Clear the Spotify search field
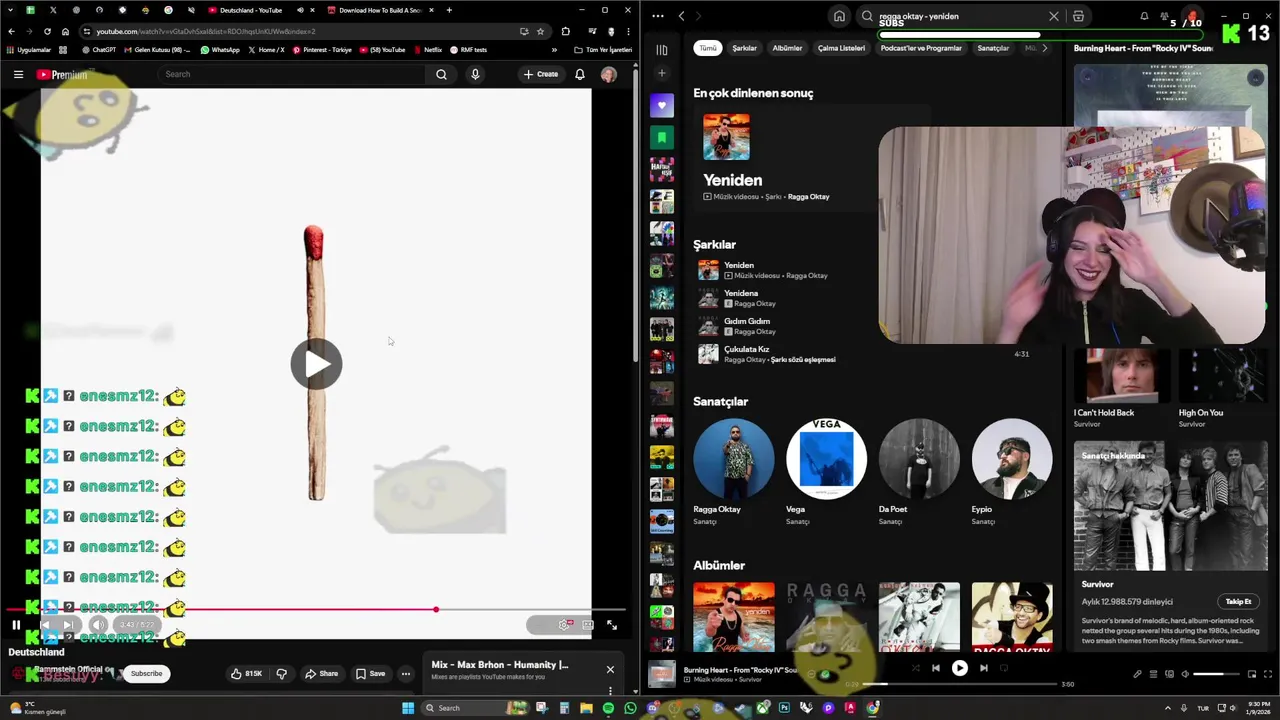Image resolution: width=1280 pixels, height=720 pixels. [x=1053, y=16]
